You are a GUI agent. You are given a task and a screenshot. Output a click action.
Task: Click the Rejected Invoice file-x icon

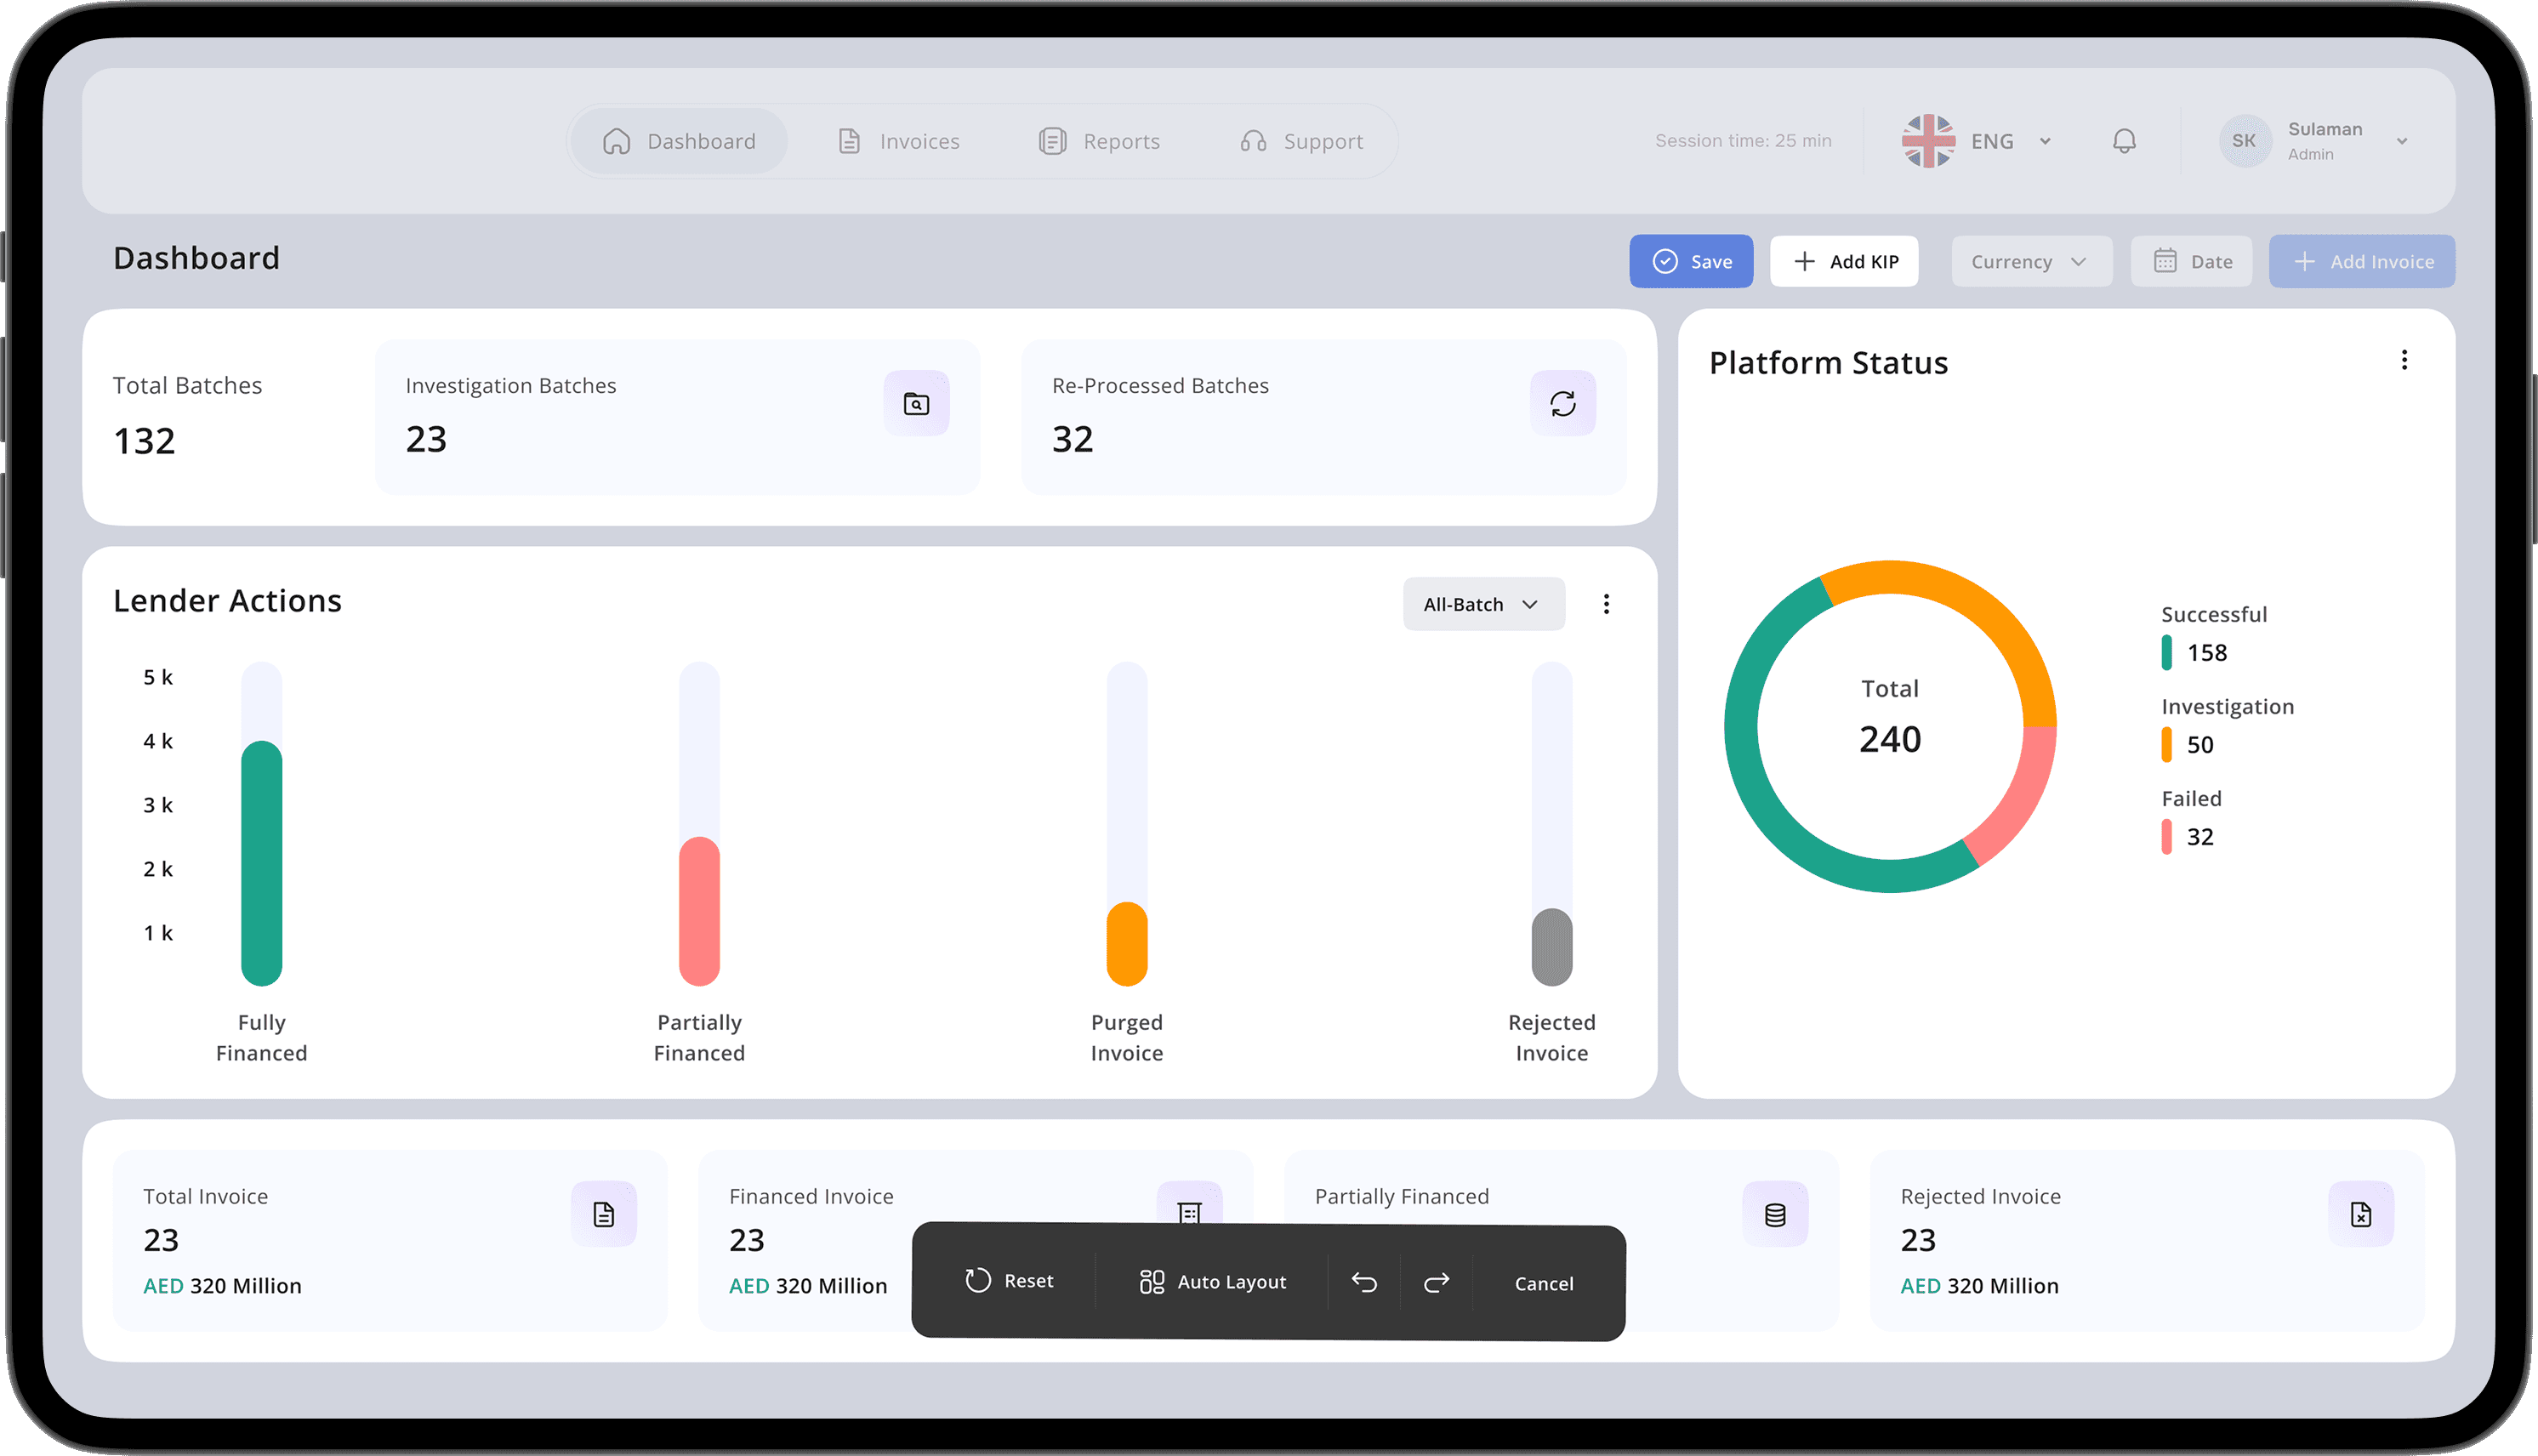click(x=2360, y=1214)
